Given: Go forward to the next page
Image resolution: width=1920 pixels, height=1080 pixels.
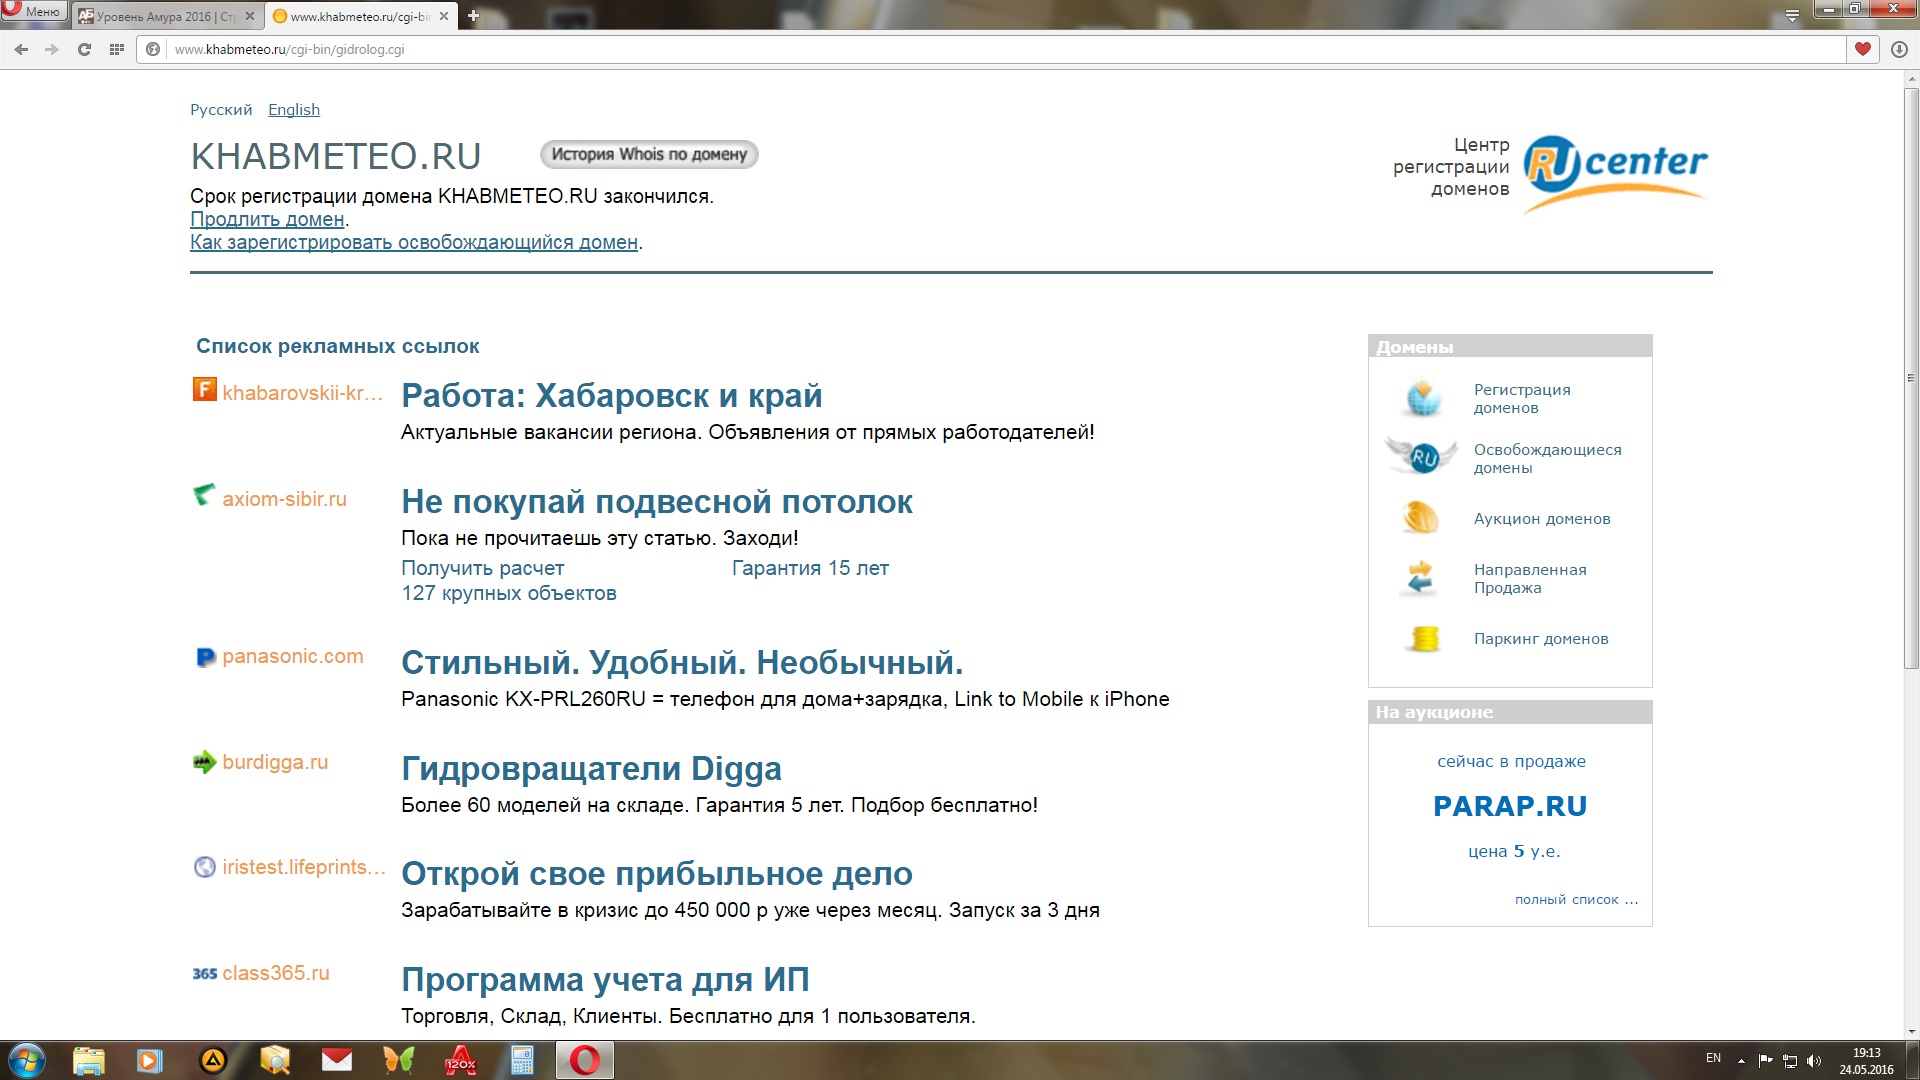Looking at the screenshot, I should coord(52,49).
